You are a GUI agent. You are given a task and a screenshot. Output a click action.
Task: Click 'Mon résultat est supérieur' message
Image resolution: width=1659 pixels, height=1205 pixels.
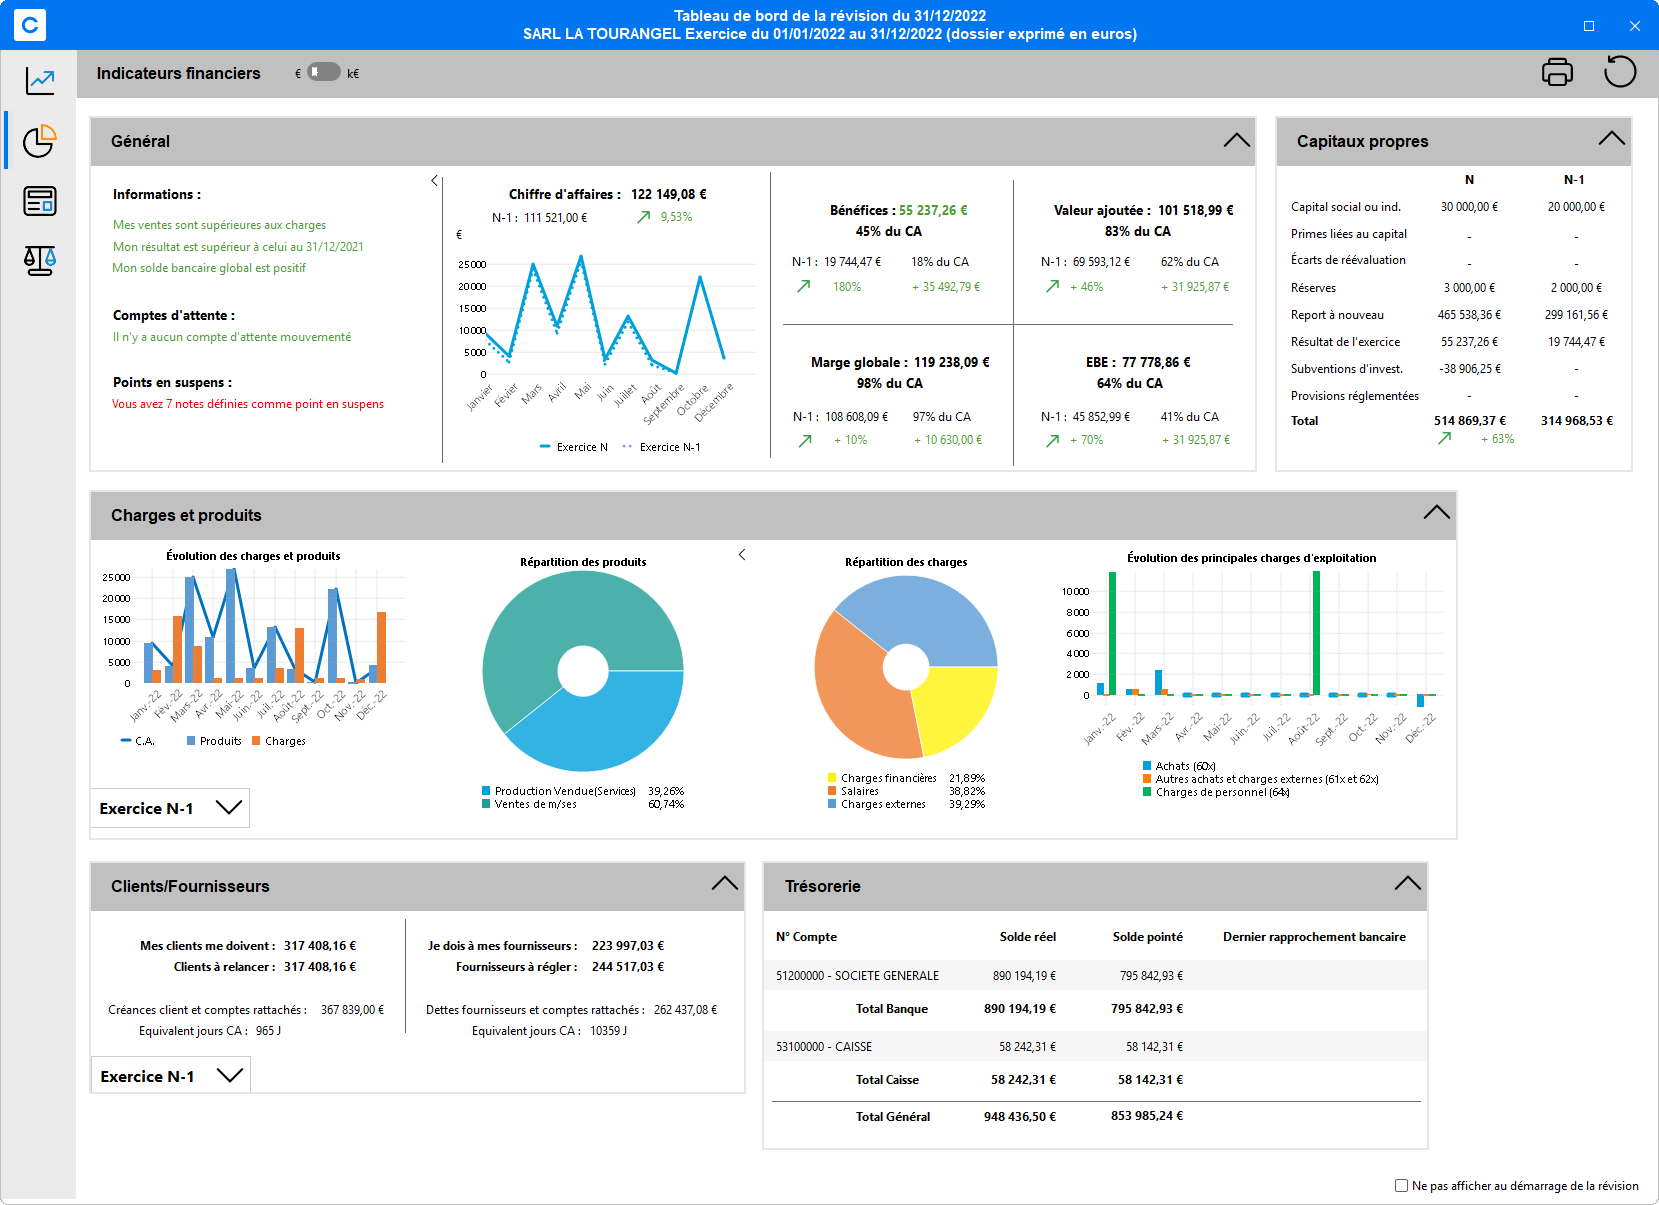coord(238,247)
